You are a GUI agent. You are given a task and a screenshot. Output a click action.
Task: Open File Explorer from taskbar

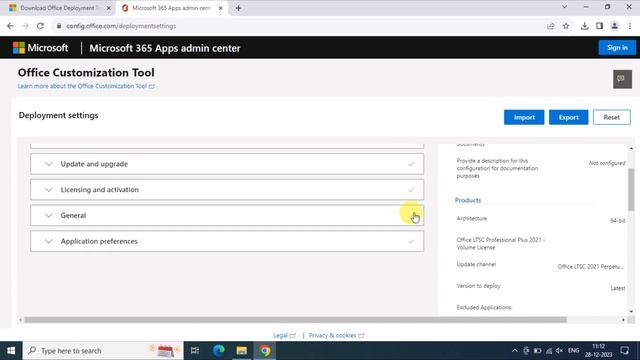[x=242, y=351]
